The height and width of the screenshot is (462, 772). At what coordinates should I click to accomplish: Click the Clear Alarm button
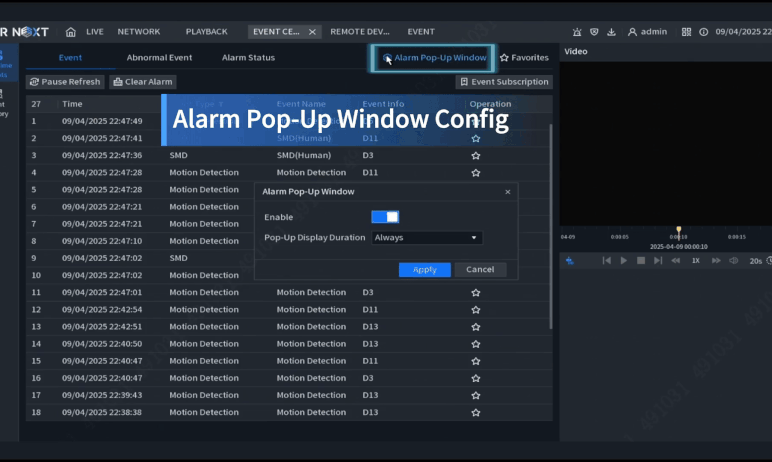tap(143, 82)
